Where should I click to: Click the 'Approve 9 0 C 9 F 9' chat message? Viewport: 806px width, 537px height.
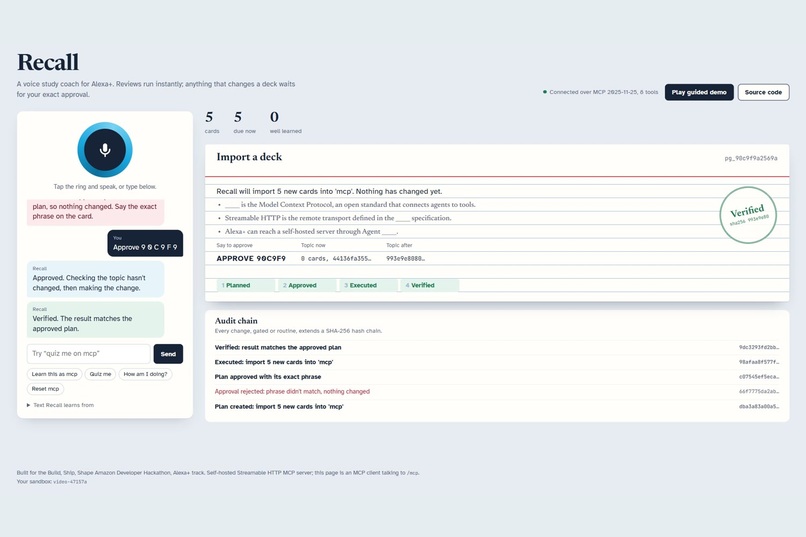coord(145,243)
